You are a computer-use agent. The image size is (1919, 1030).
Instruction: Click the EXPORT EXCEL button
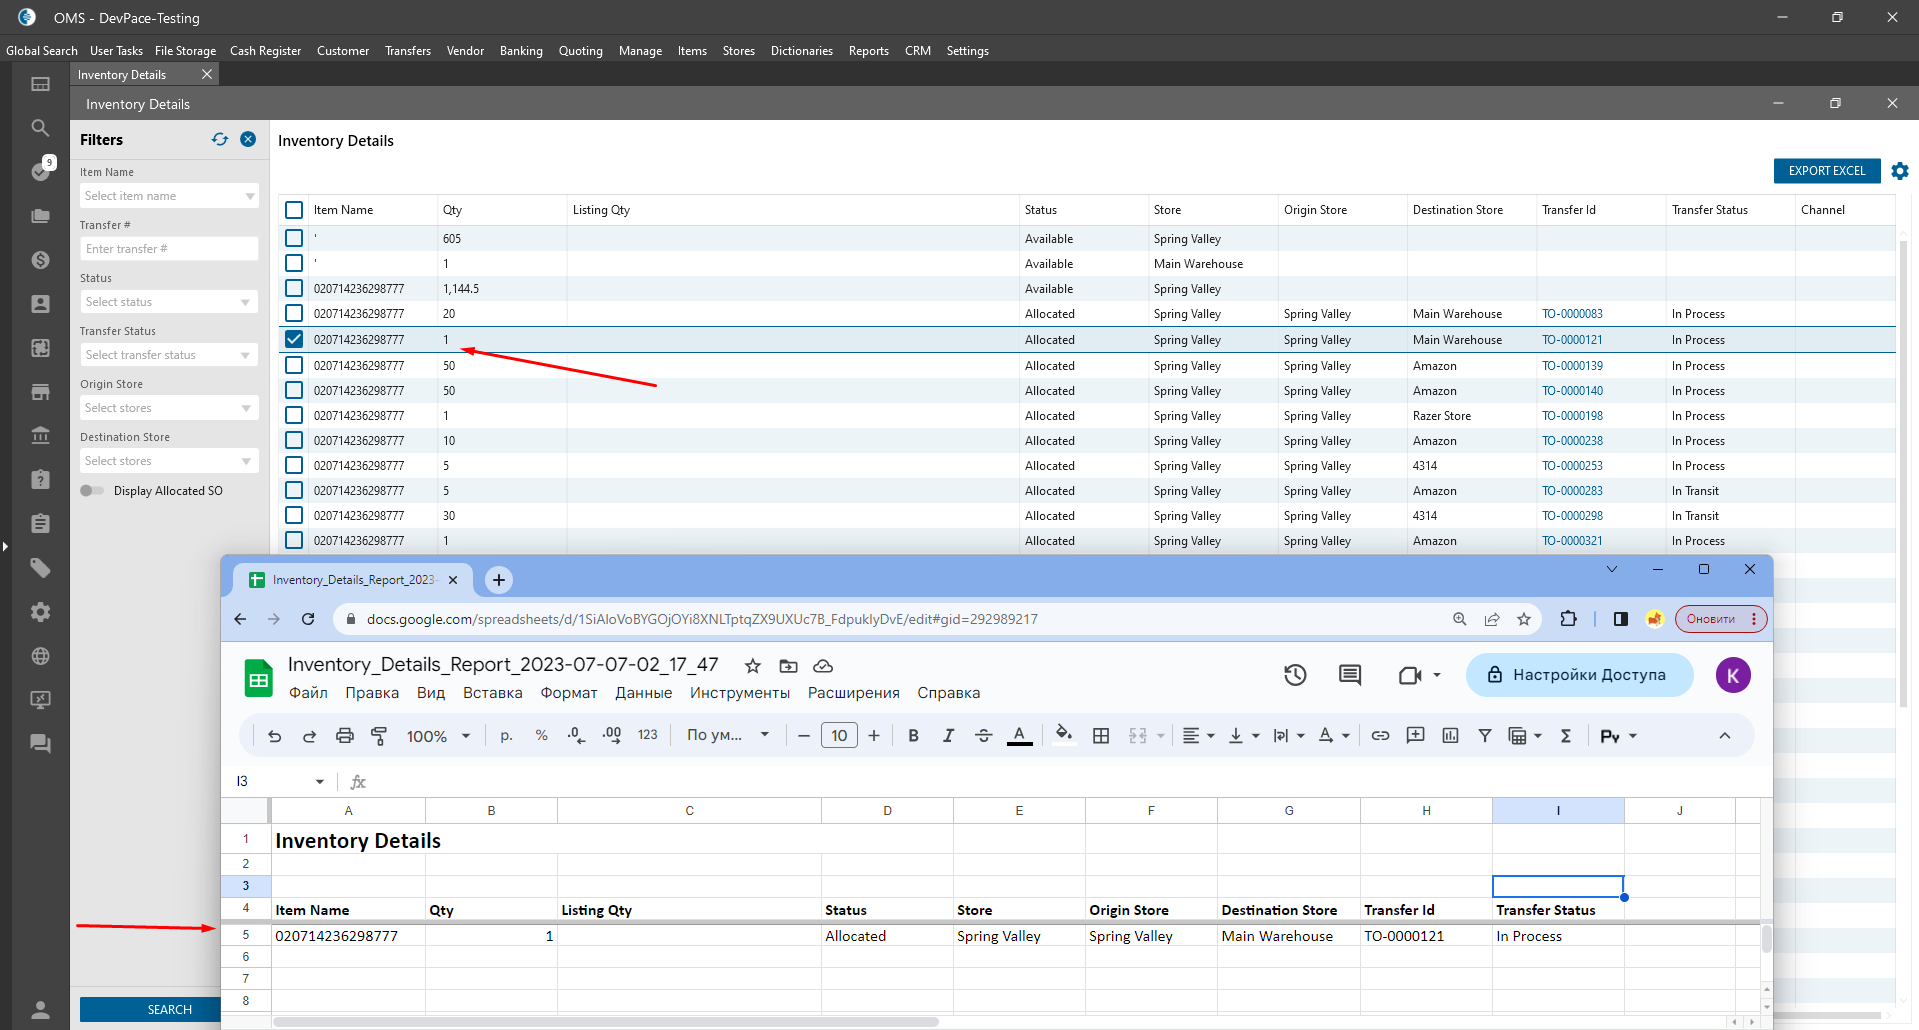tap(1826, 171)
